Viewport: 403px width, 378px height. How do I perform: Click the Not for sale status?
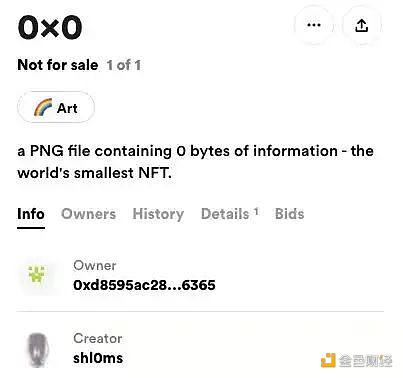[58, 65]
